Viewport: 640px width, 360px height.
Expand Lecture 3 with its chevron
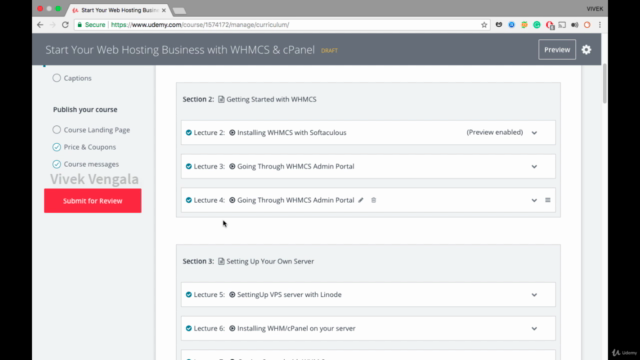tap(534, 167)
